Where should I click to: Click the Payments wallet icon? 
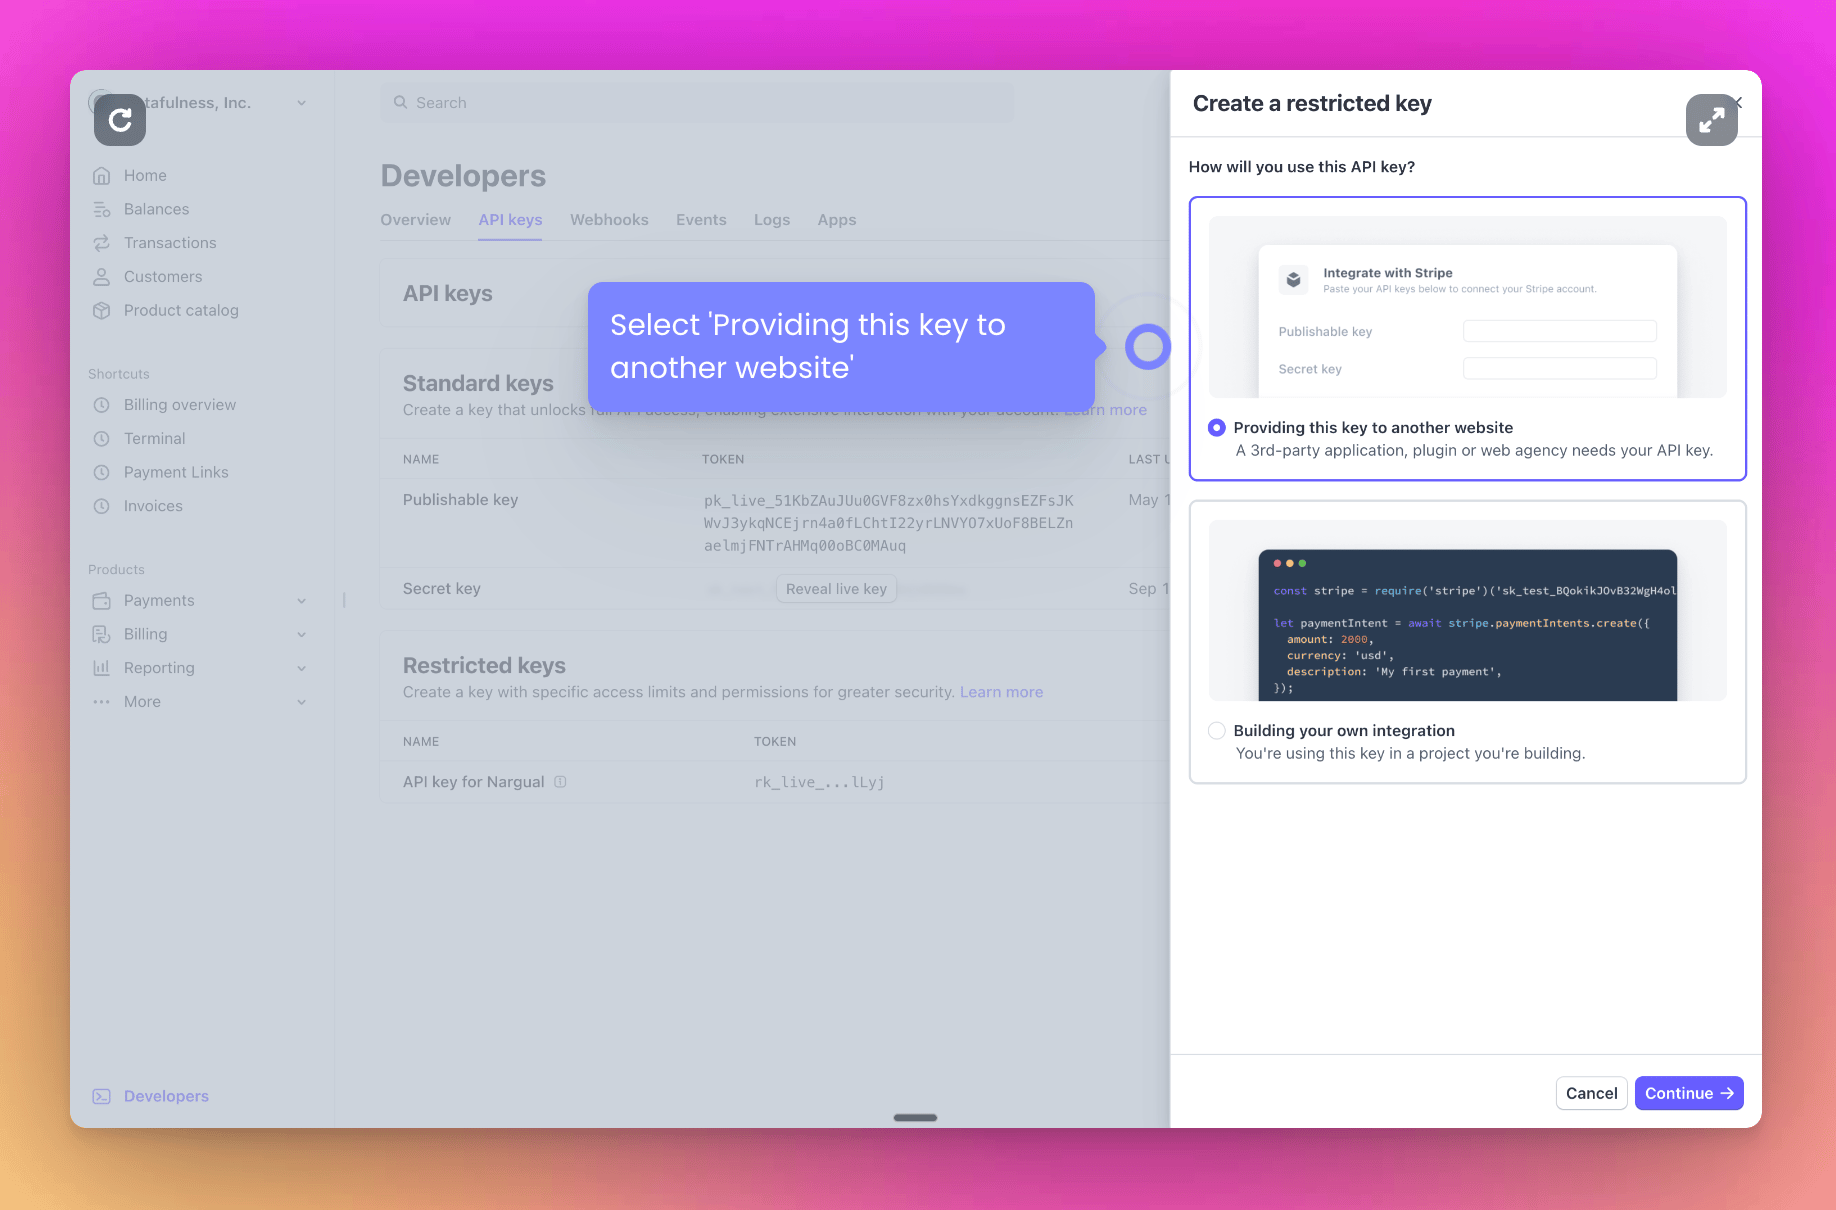tap(101, 601)
